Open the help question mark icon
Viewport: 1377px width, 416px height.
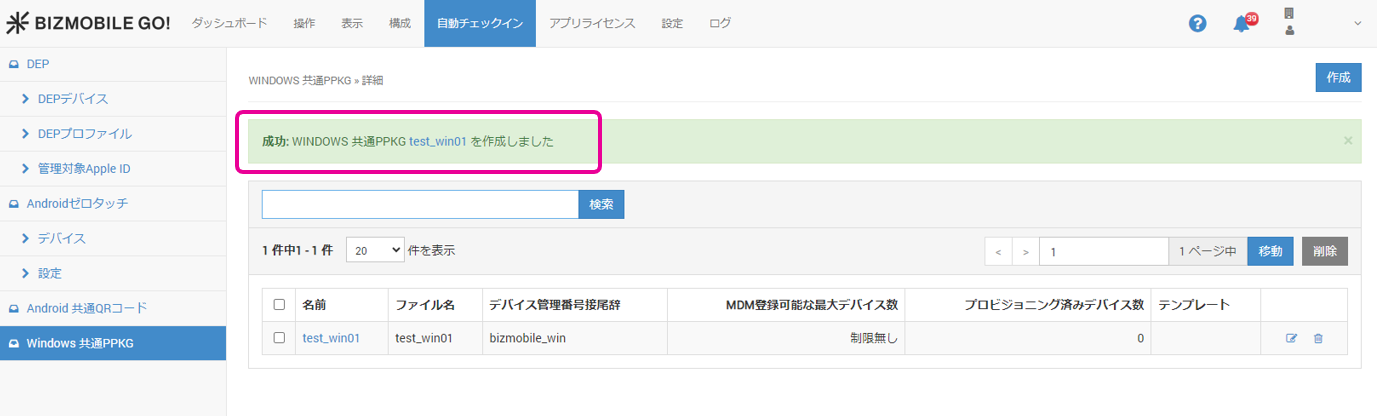click(1197, 23)
